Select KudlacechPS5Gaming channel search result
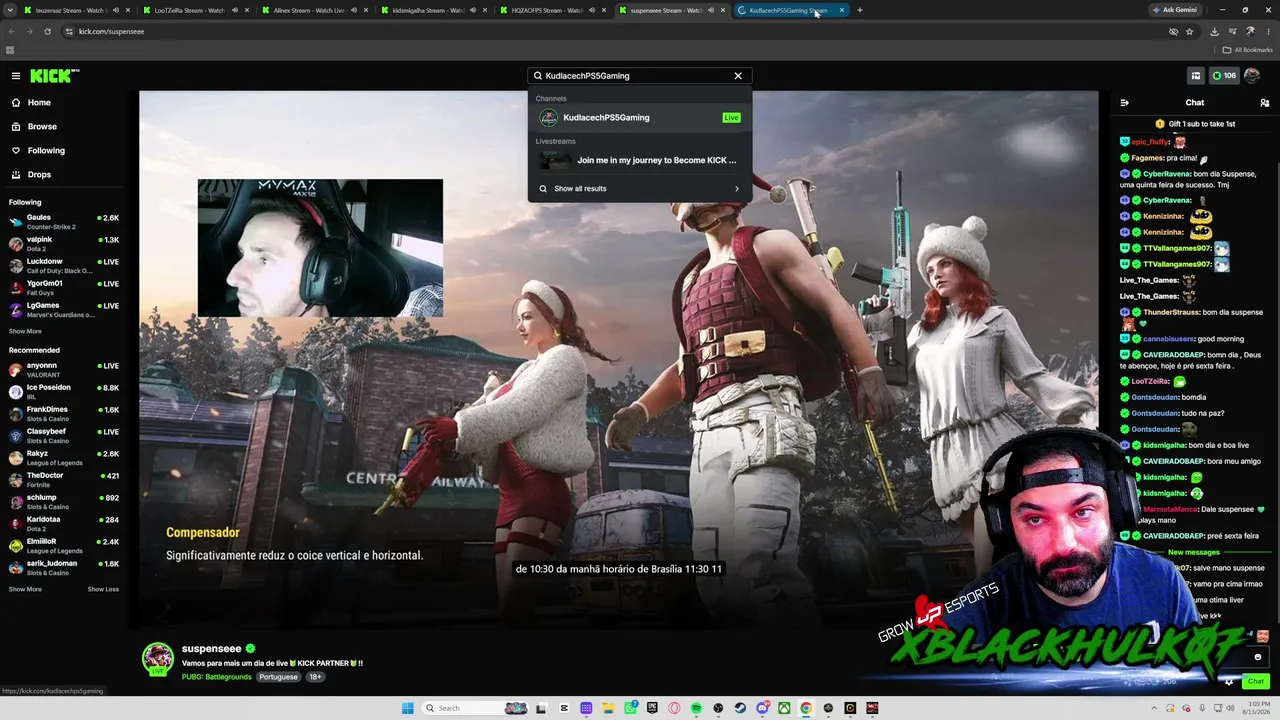The height and width of the screenshot is (720, 1280). tap(640, 118)
